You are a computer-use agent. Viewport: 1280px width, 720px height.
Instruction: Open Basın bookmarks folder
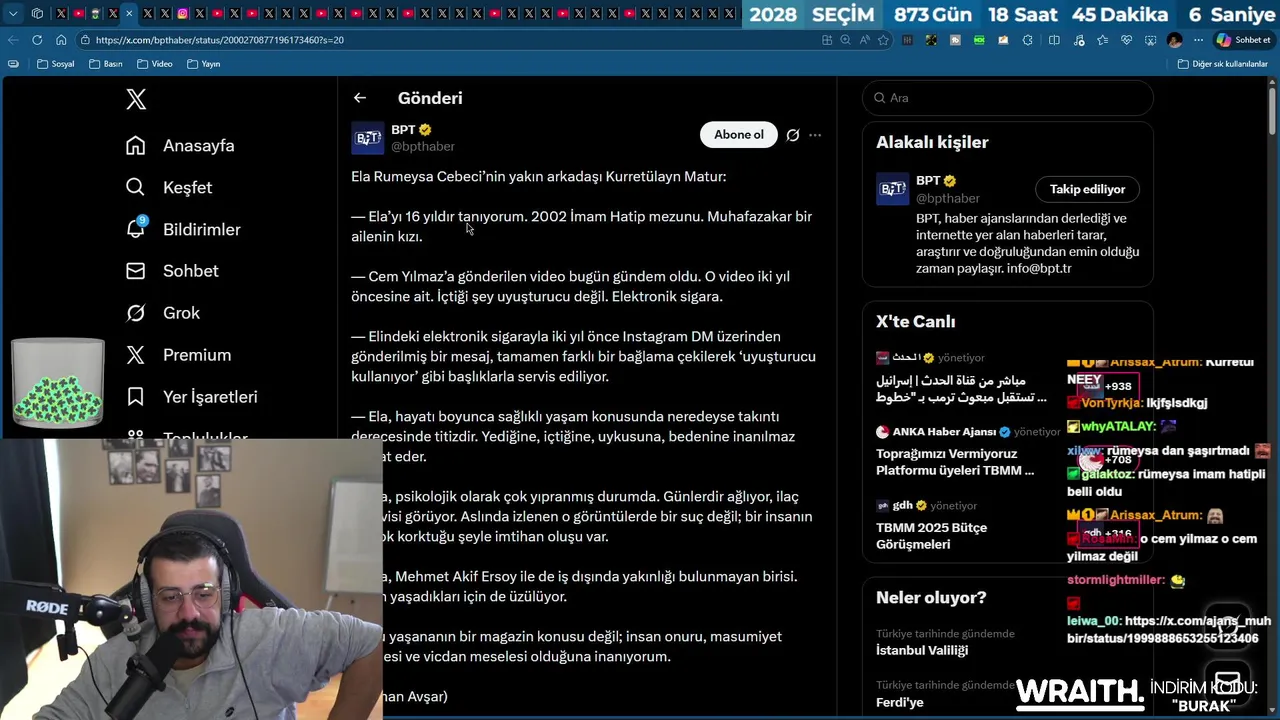click(106, 64)
